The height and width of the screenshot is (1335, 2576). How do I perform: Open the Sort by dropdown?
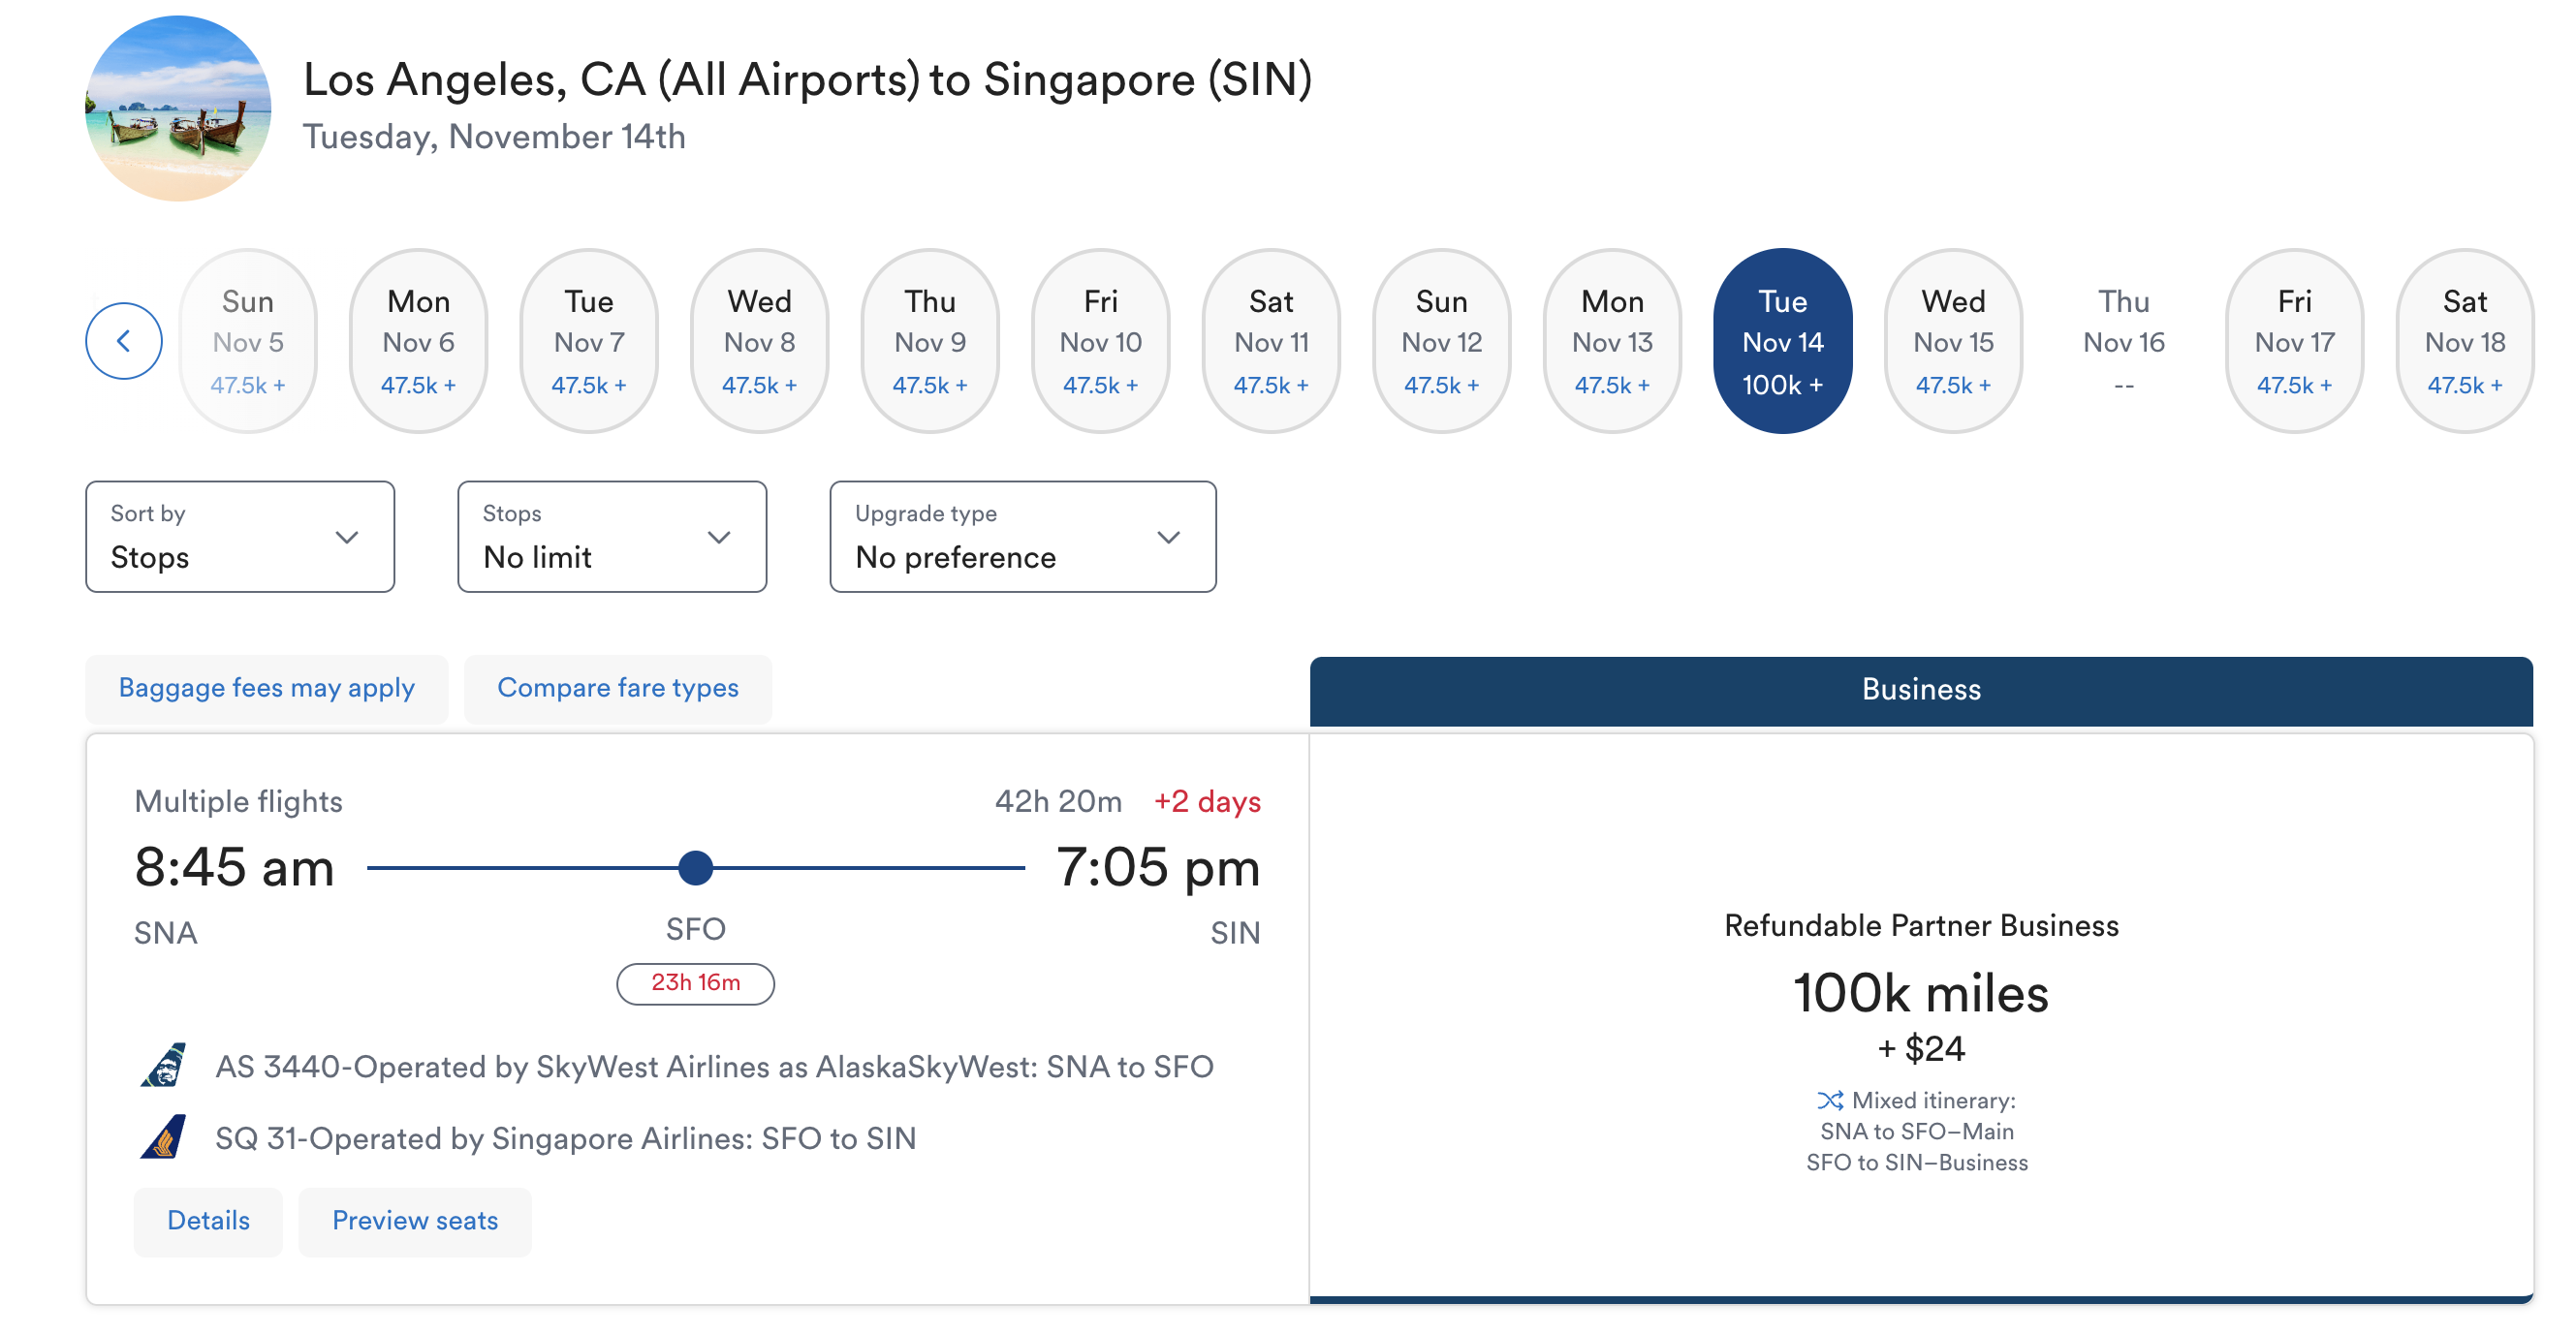click(240, 537)
